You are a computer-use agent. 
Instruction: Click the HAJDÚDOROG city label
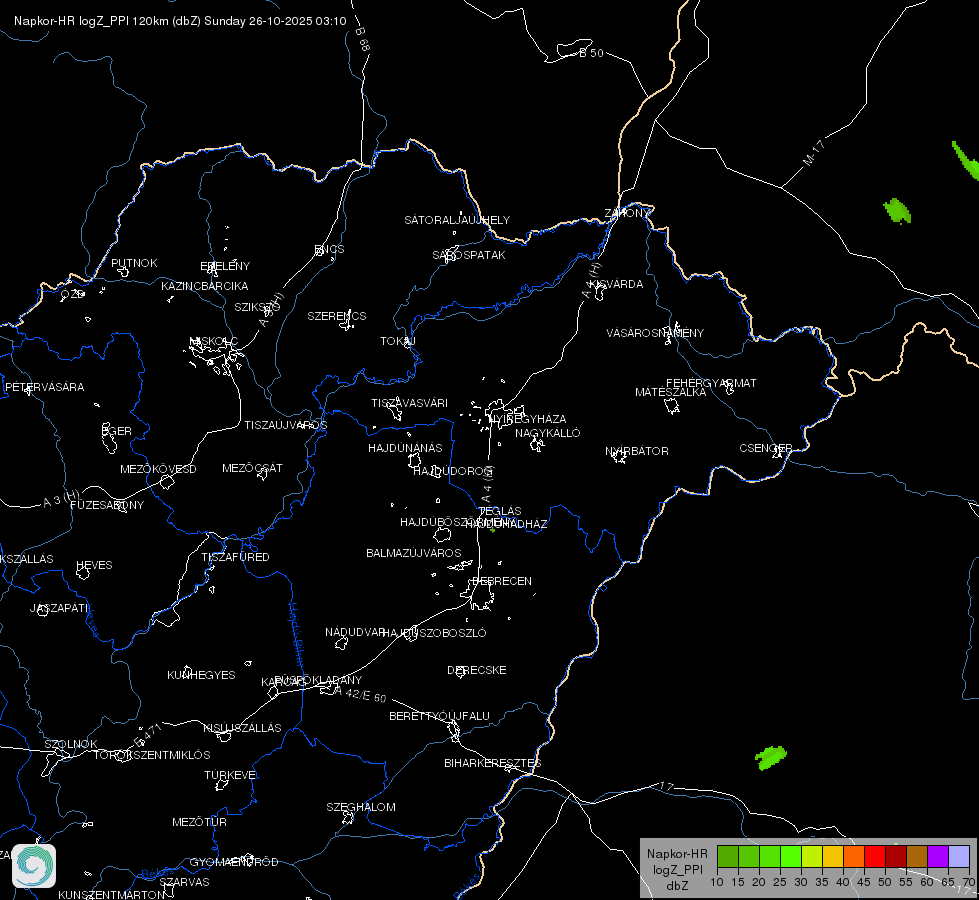[x=453, y=471]
